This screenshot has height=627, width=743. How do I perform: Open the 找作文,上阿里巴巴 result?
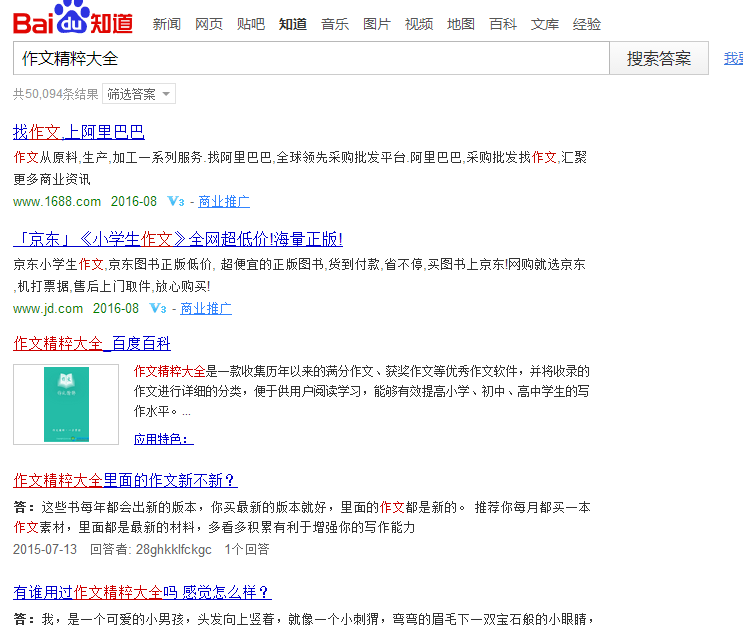[x=79, y=132]
